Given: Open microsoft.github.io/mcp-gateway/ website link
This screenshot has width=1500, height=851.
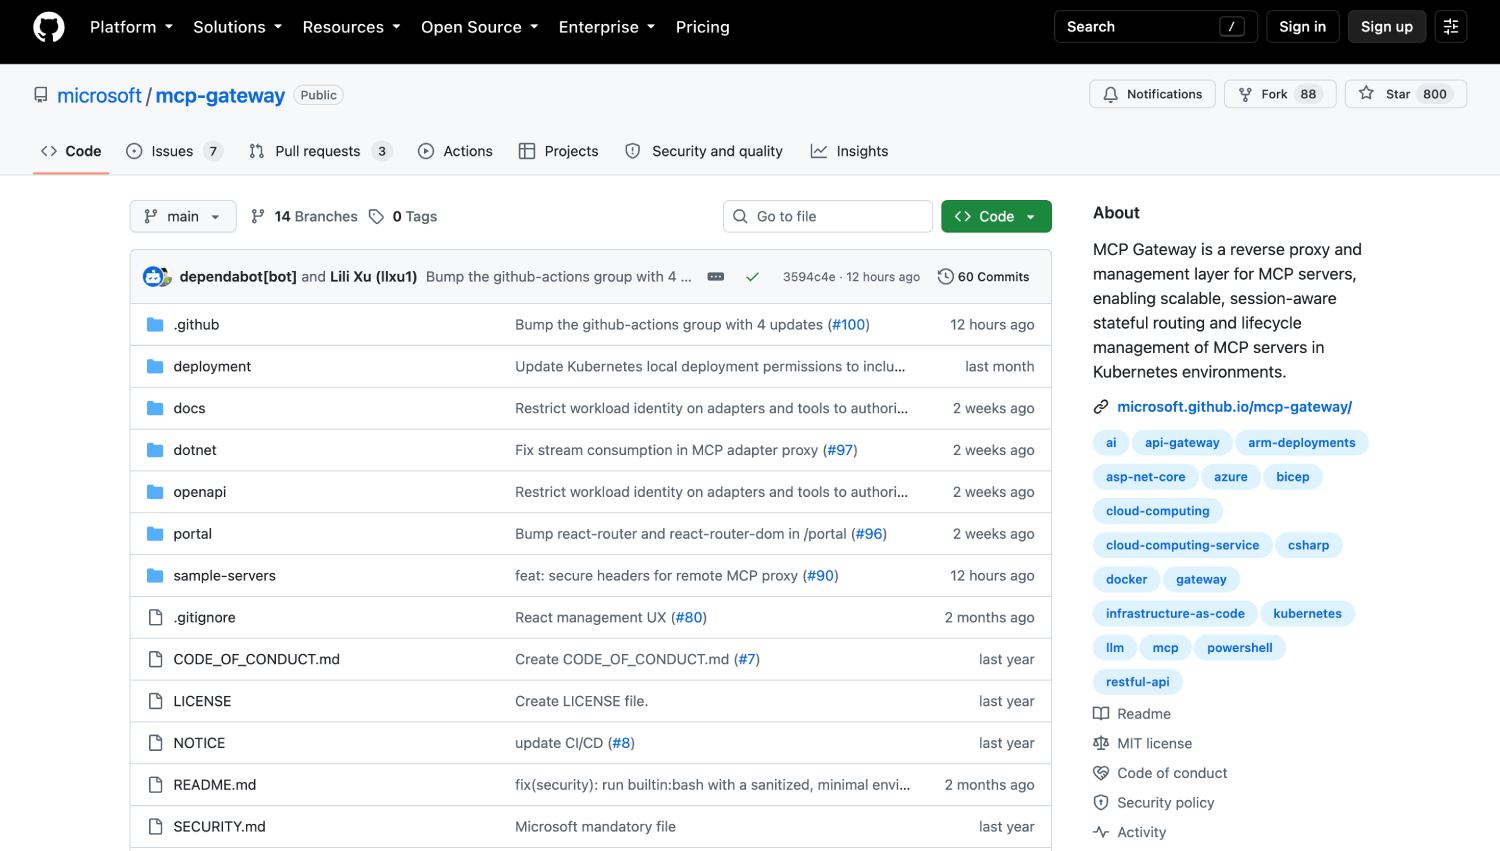Looking at the screenshot, I should pos(1234,407).
